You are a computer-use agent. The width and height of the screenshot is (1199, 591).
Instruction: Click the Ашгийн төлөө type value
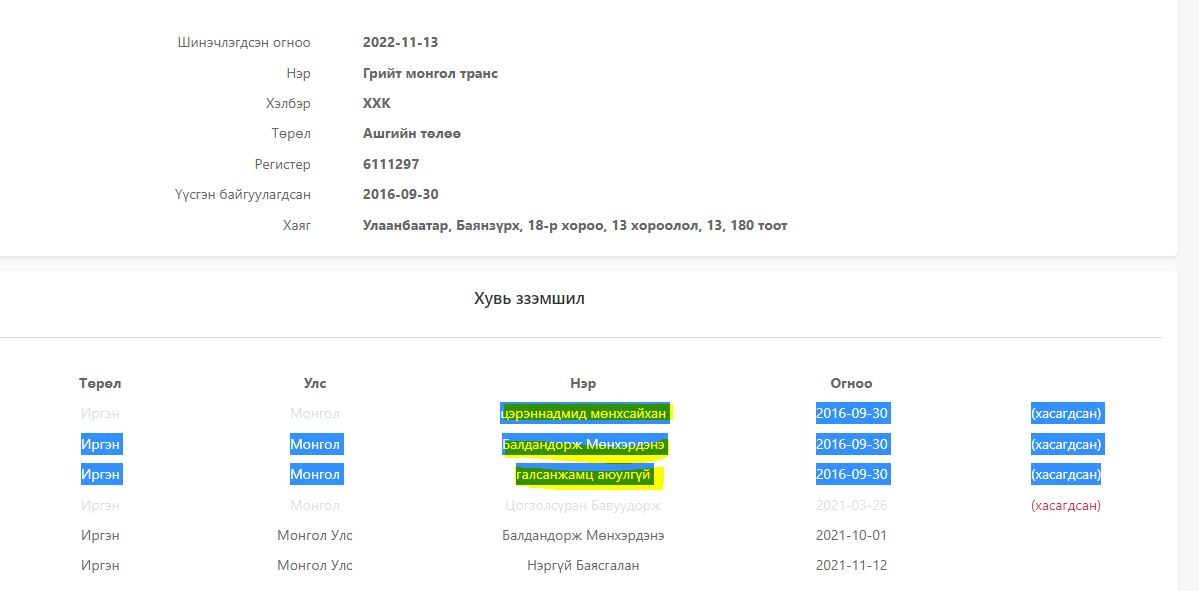[412, 133]
